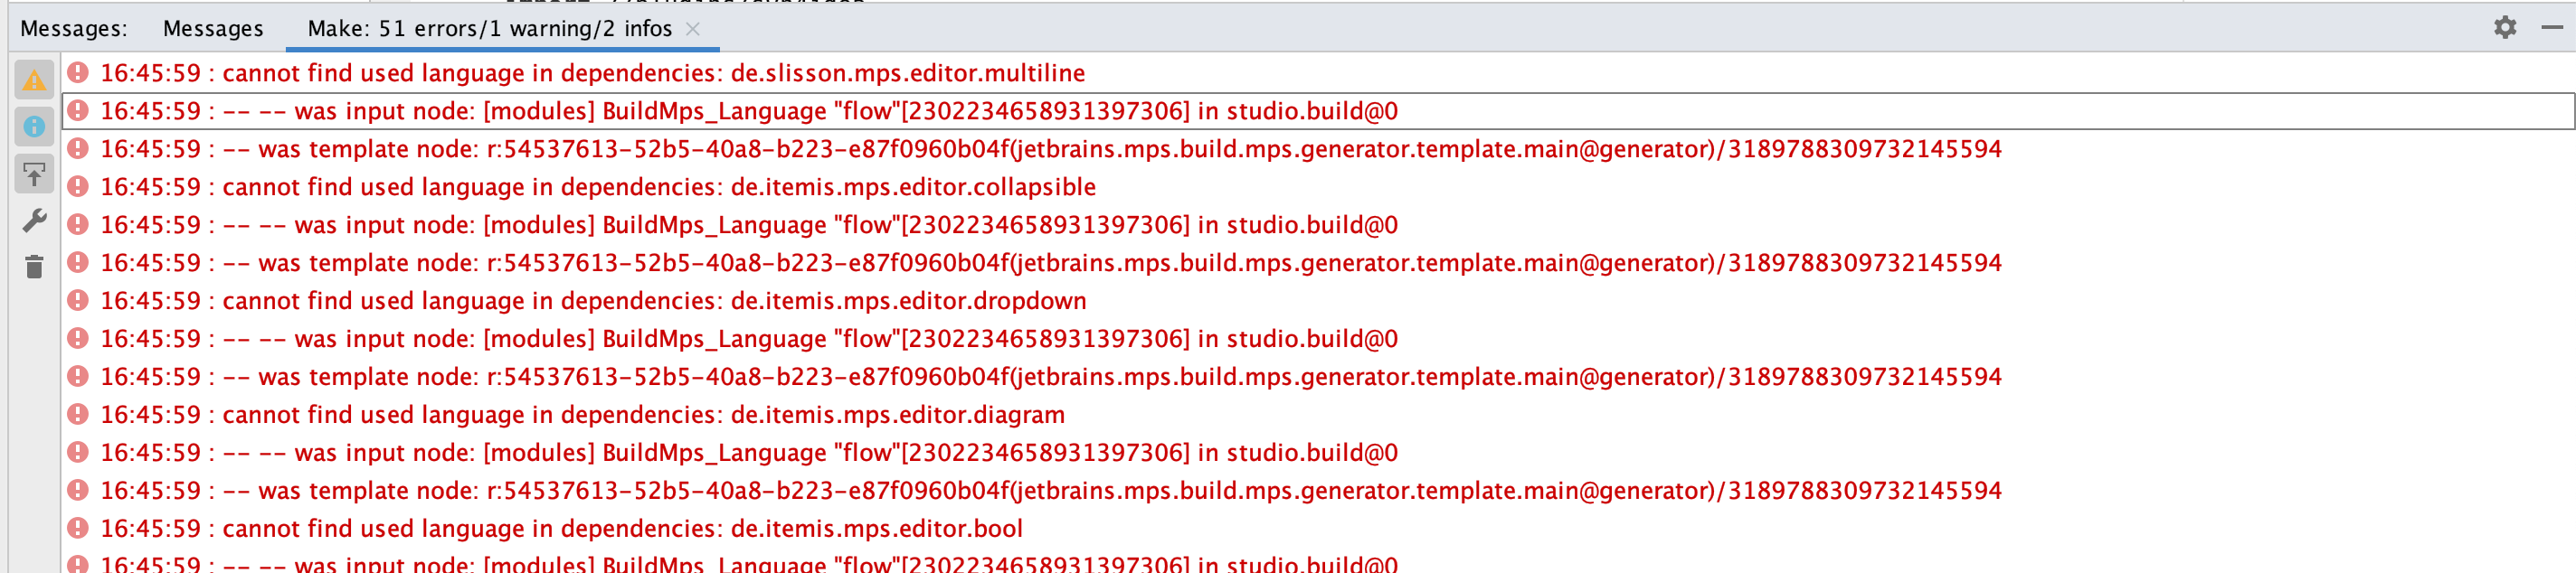This screenshot has width=2576, height=573.
Task: Click the first template node error line
Action: [1050, 149]
